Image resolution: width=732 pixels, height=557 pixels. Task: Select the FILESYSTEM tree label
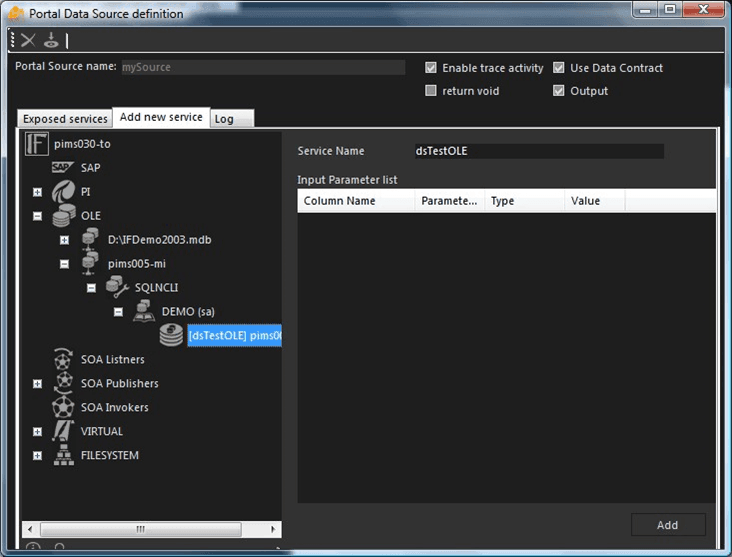[110, 455]
